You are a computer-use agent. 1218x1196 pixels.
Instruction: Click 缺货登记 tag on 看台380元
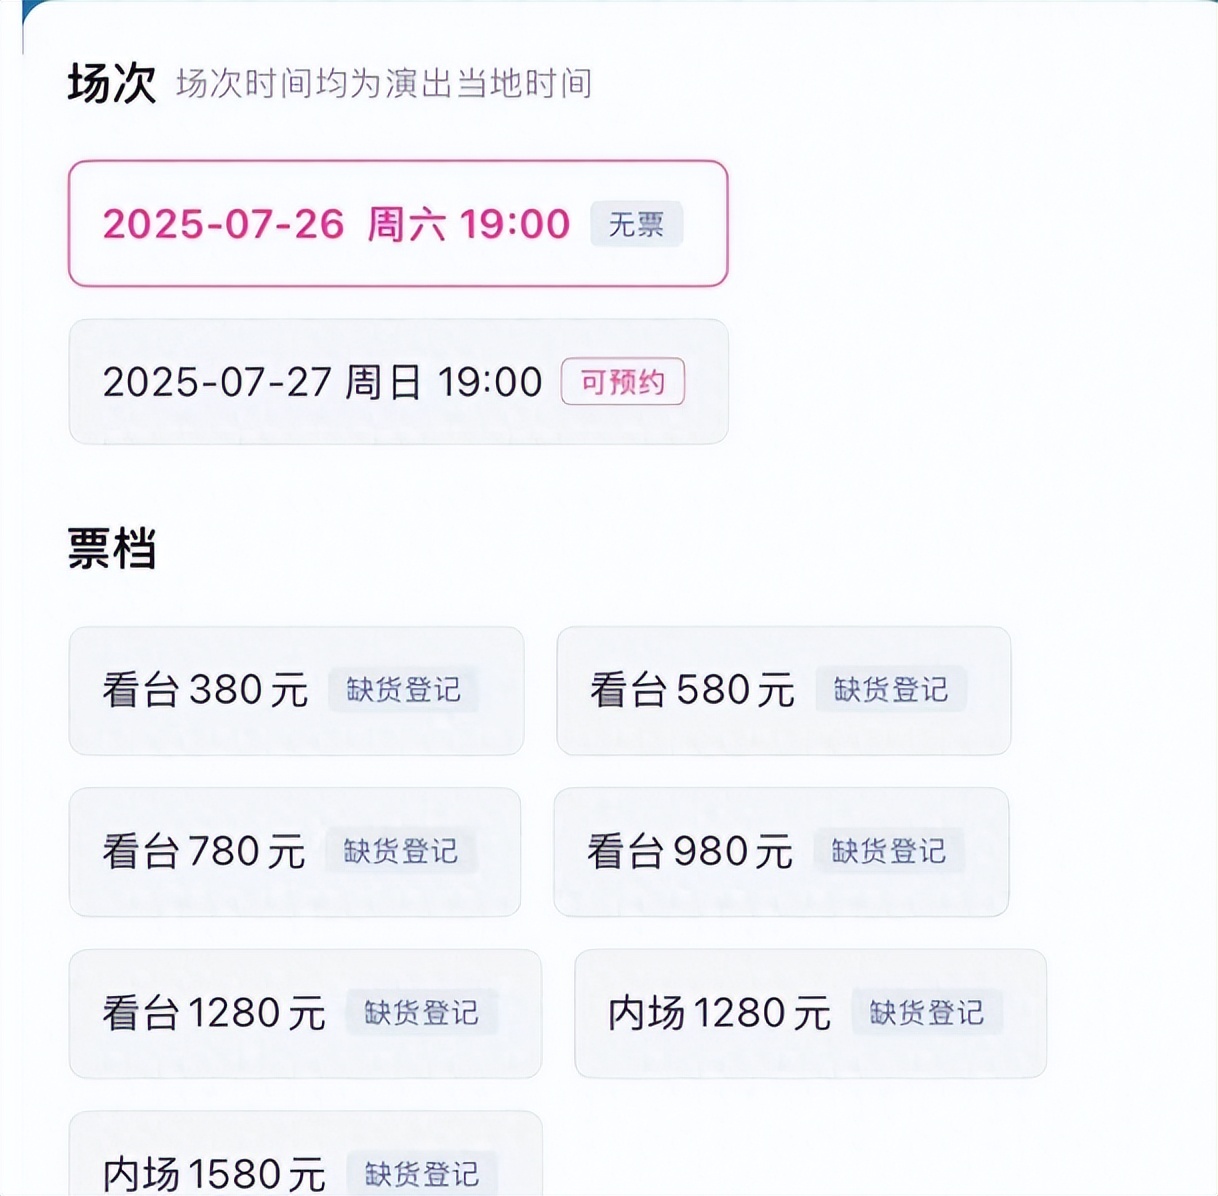pos(403,690)
